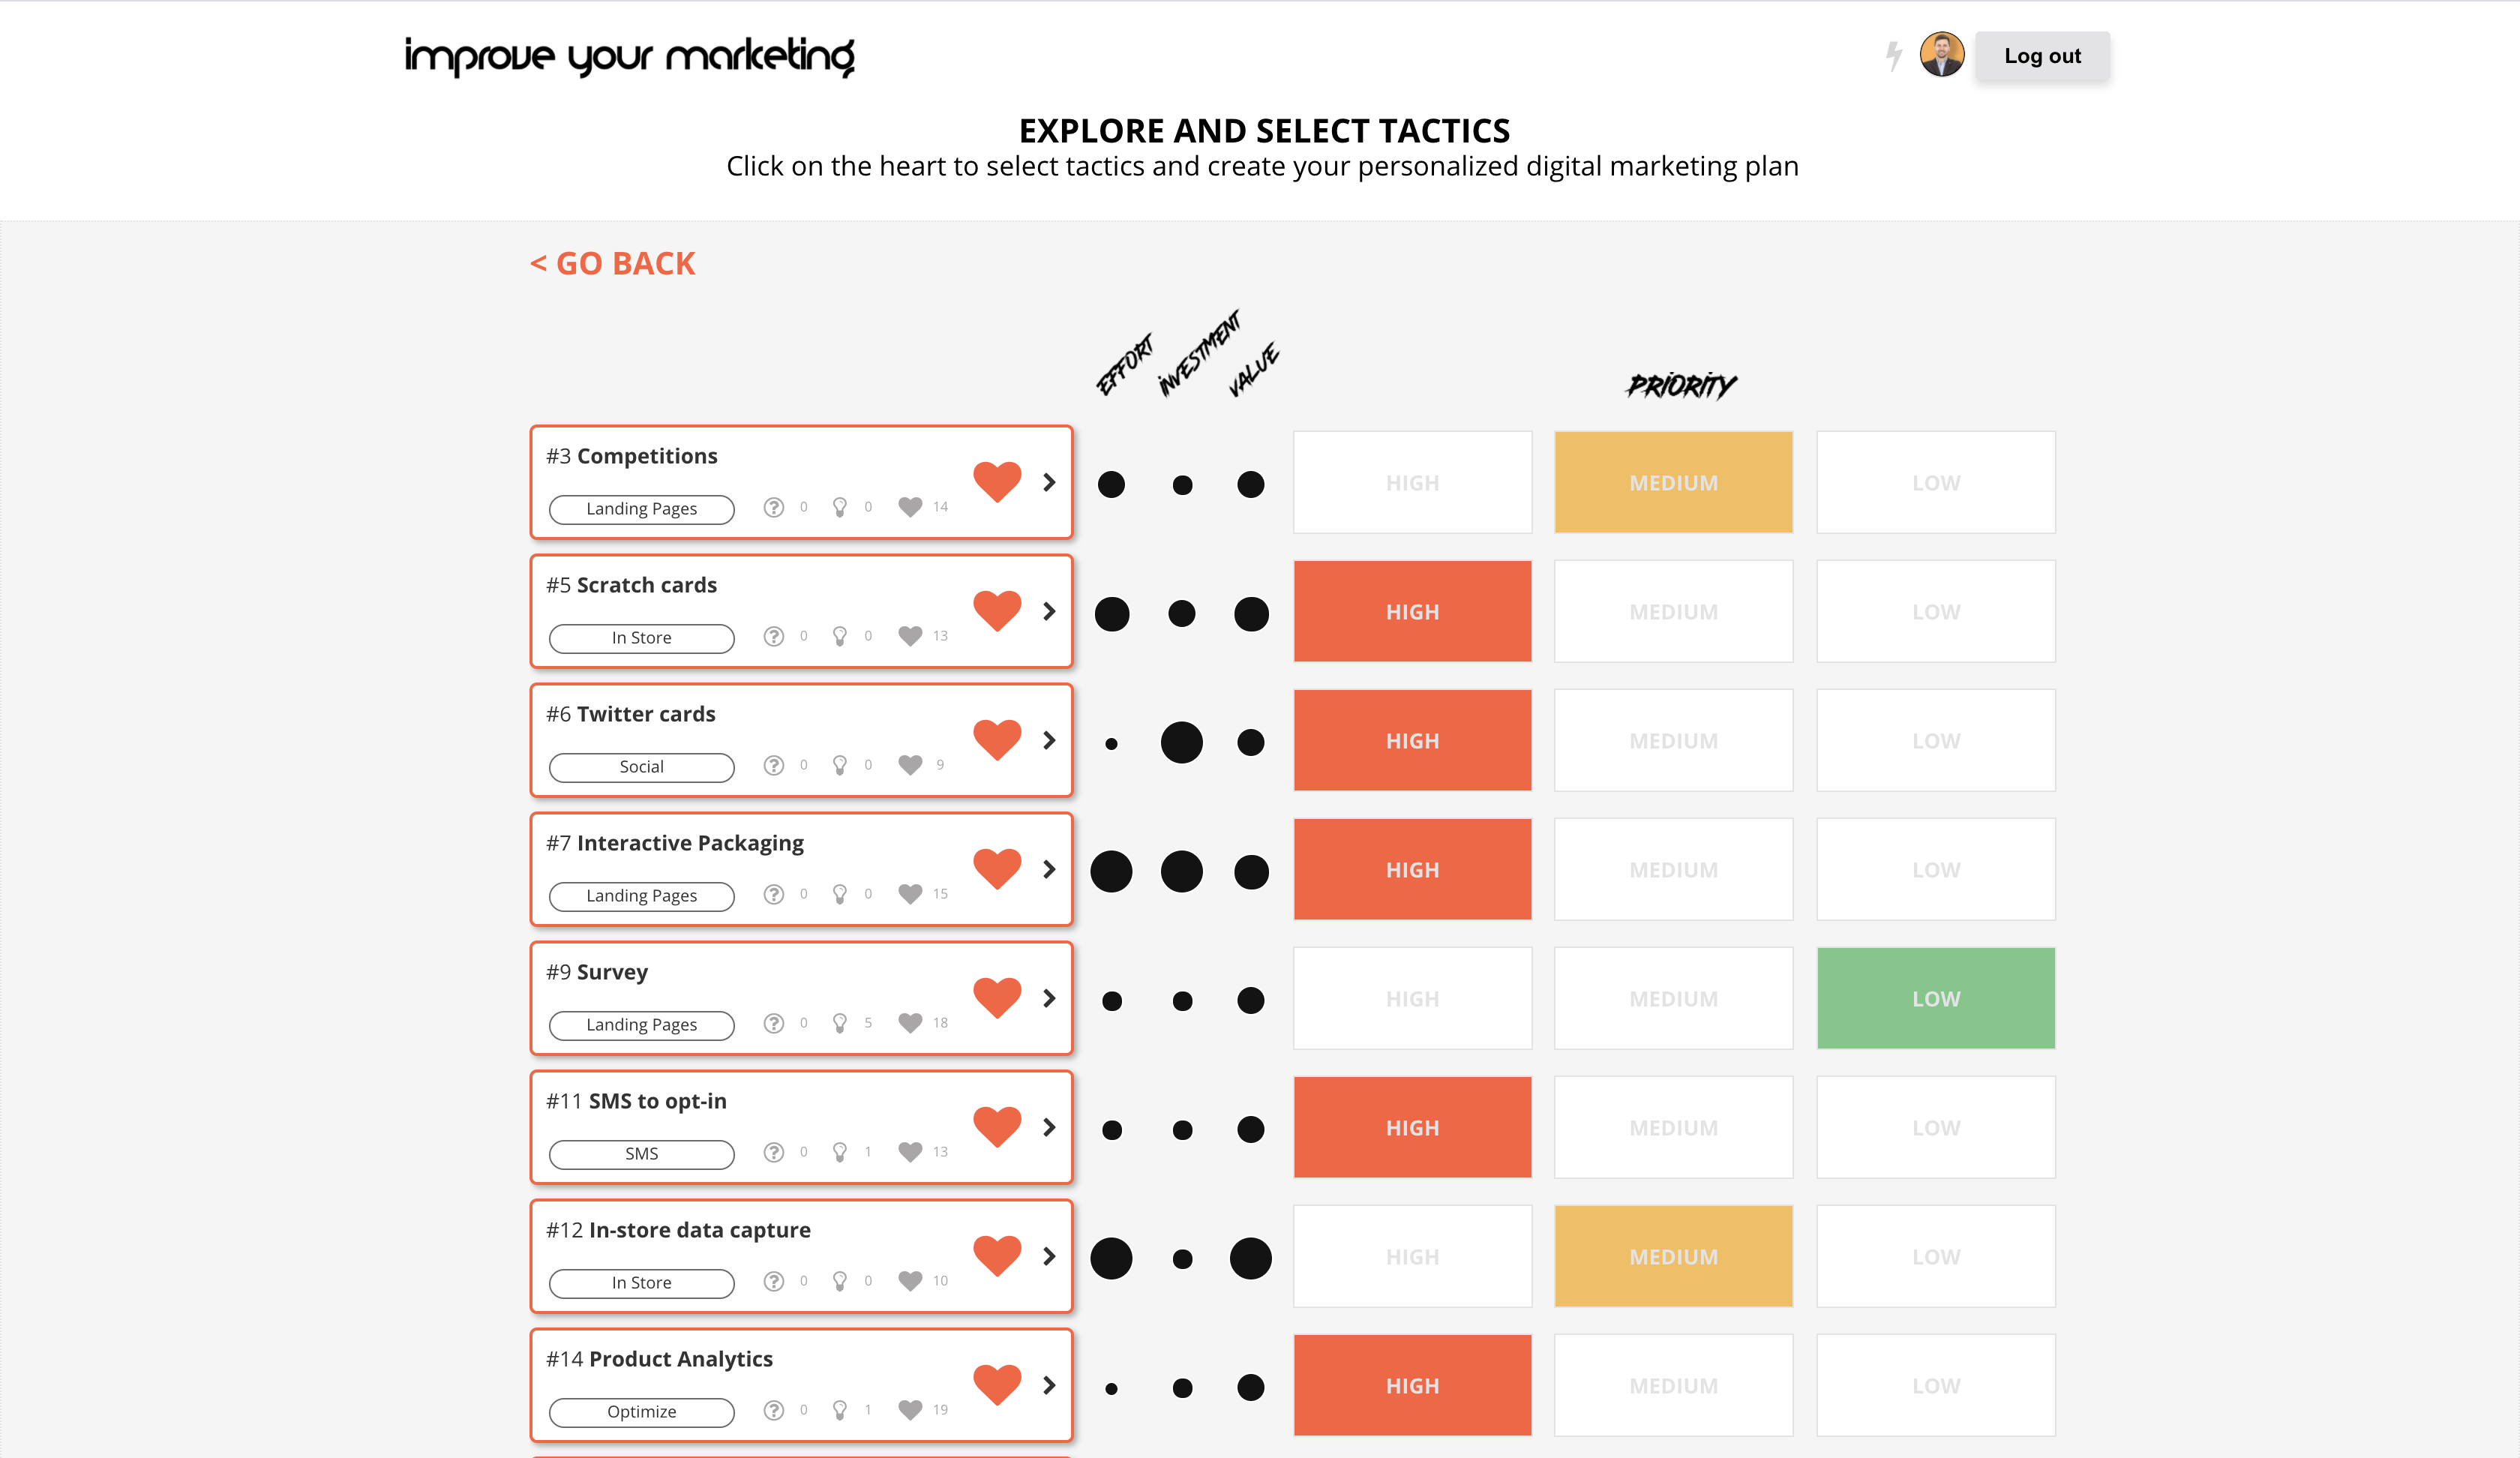Unselect the heart on Product Analytics
Image resolution: width=2520 pixels, height=1458 pixels.
click(996, 1384)
